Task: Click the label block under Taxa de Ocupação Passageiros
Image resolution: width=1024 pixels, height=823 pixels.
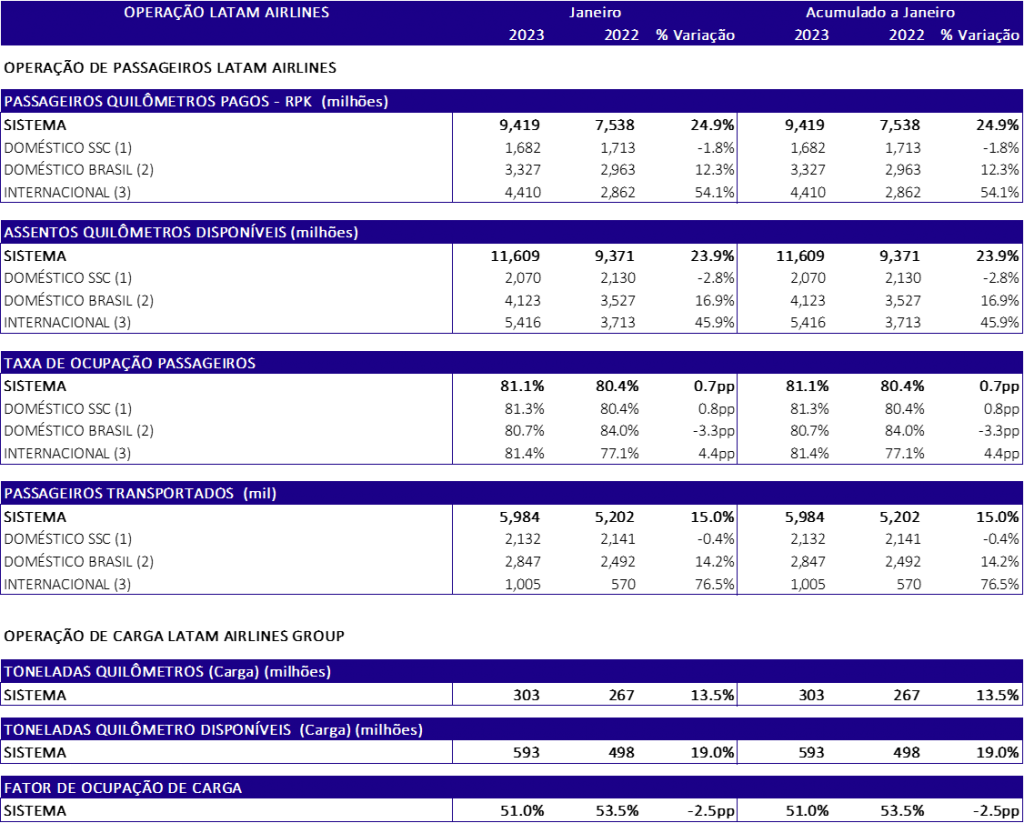Action: (x=226, y=419)
